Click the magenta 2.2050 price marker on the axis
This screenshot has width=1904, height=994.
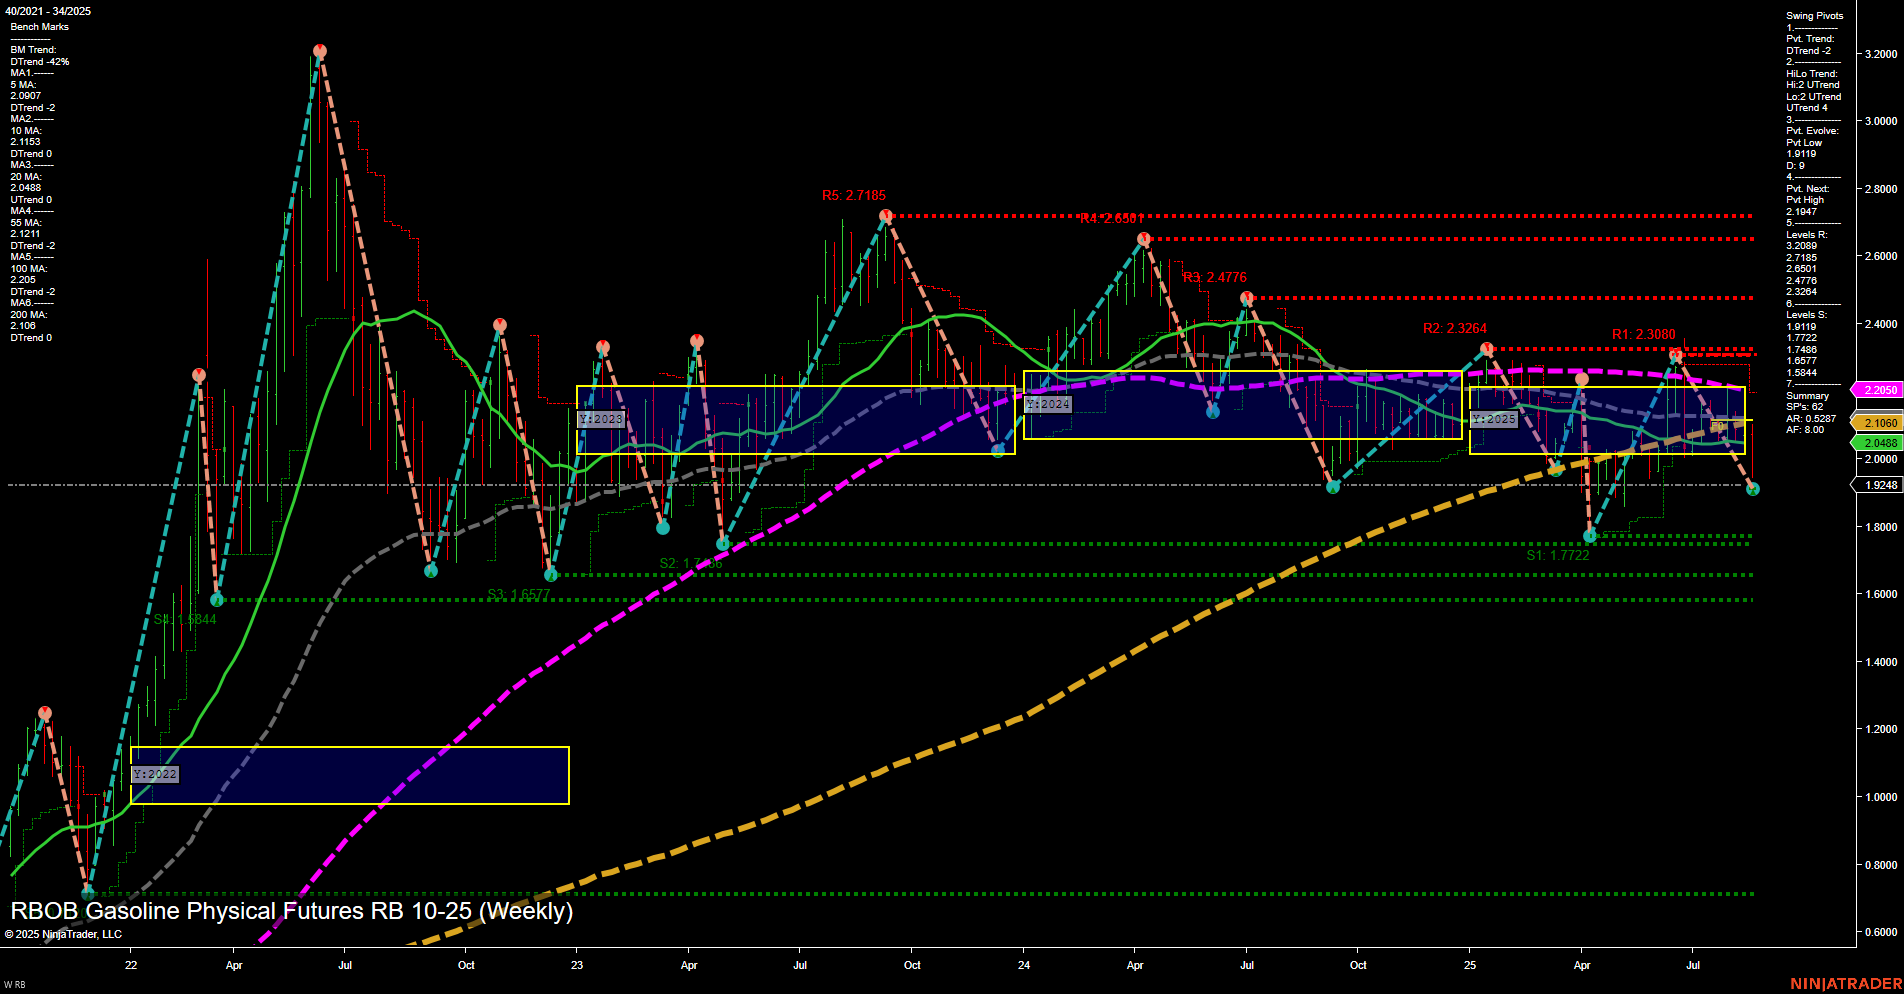tap(1880, 390)
